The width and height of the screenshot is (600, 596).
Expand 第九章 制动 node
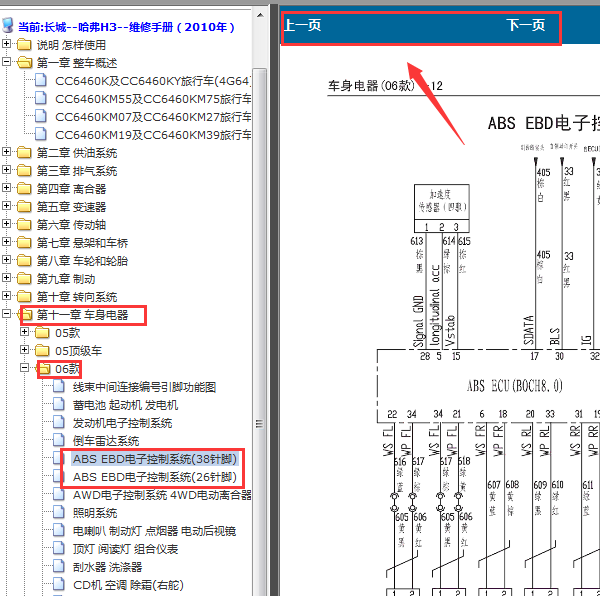pyautogui.click(x=7, y=277)
